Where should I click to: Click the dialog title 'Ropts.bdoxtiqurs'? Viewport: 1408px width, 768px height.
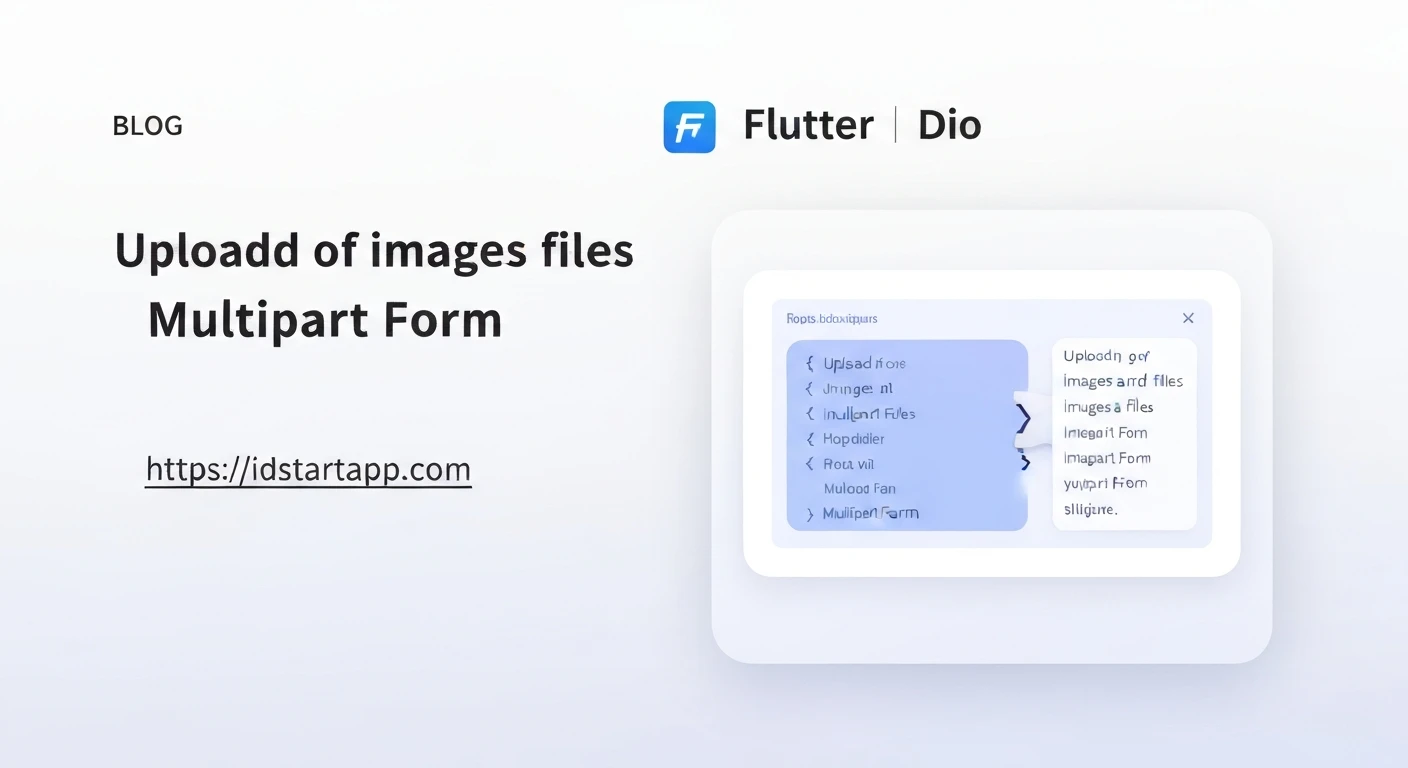[832, 318]
